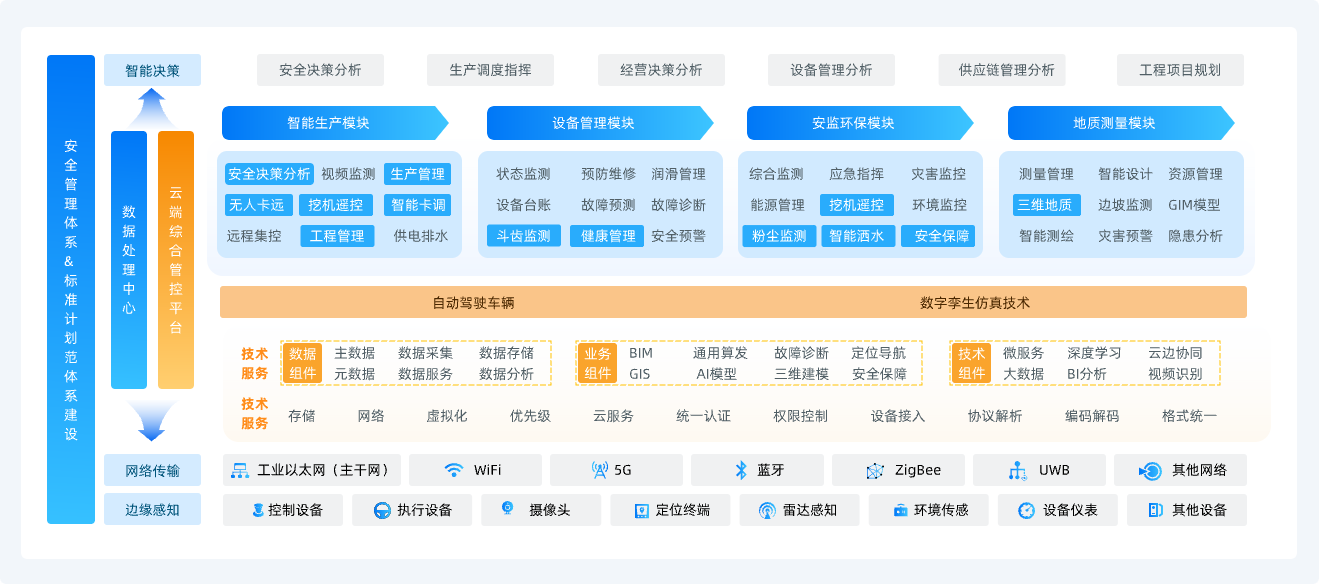Viewport: 1319px width, 584px height.
Task: Click the 工程项目规划 box
Action: [x=1180, y=70]
